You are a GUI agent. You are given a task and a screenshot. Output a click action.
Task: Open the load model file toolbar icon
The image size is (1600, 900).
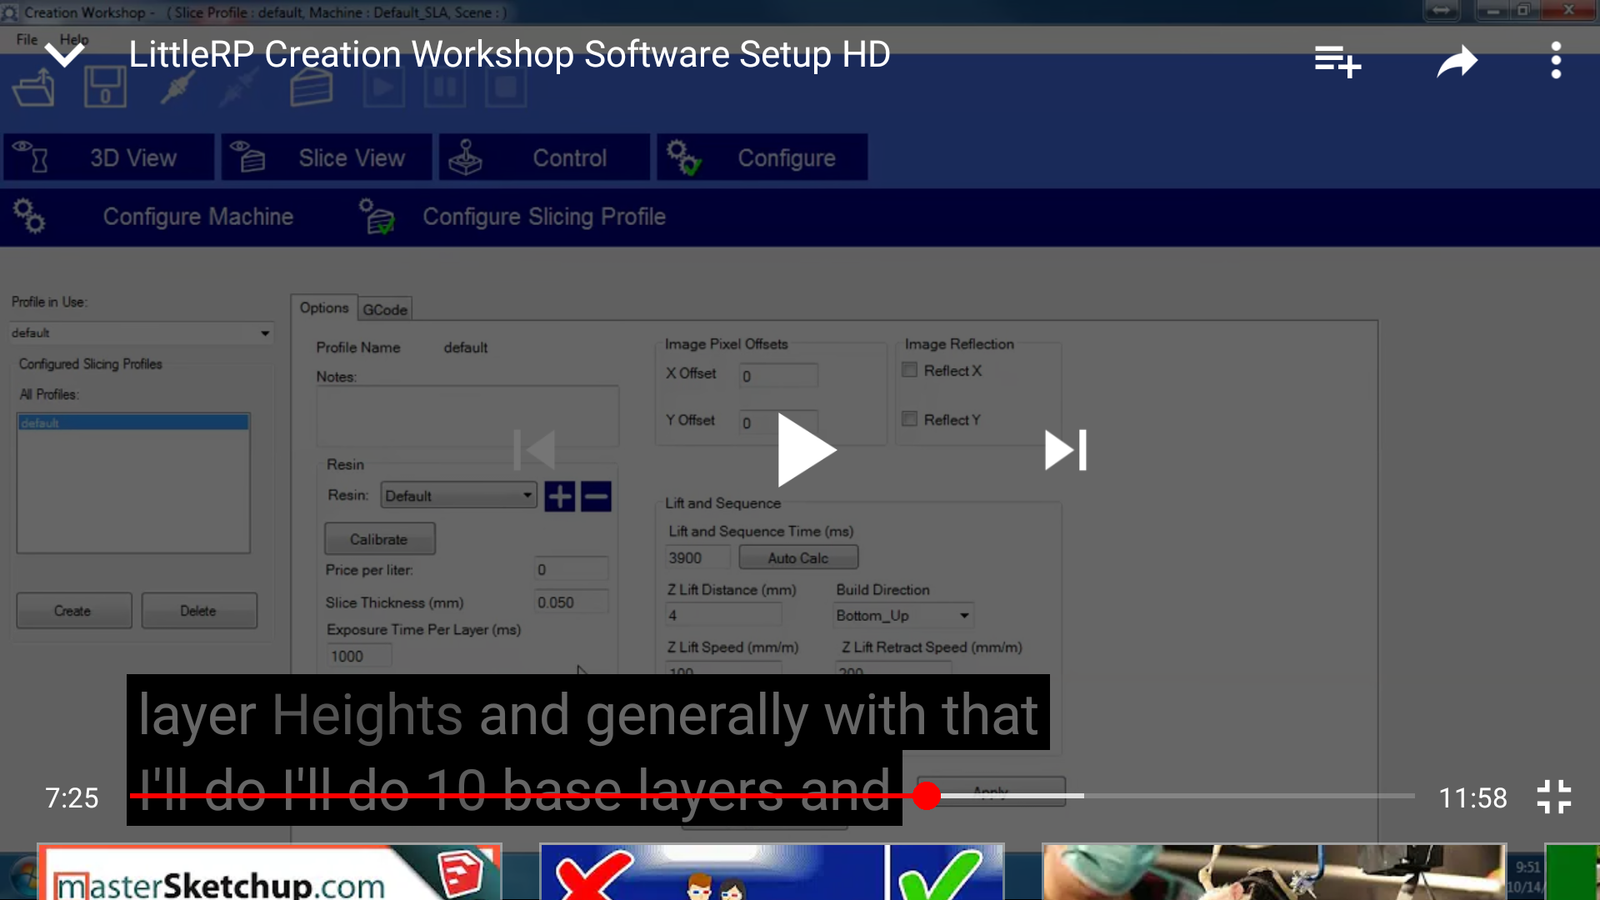tap(34, 88)
